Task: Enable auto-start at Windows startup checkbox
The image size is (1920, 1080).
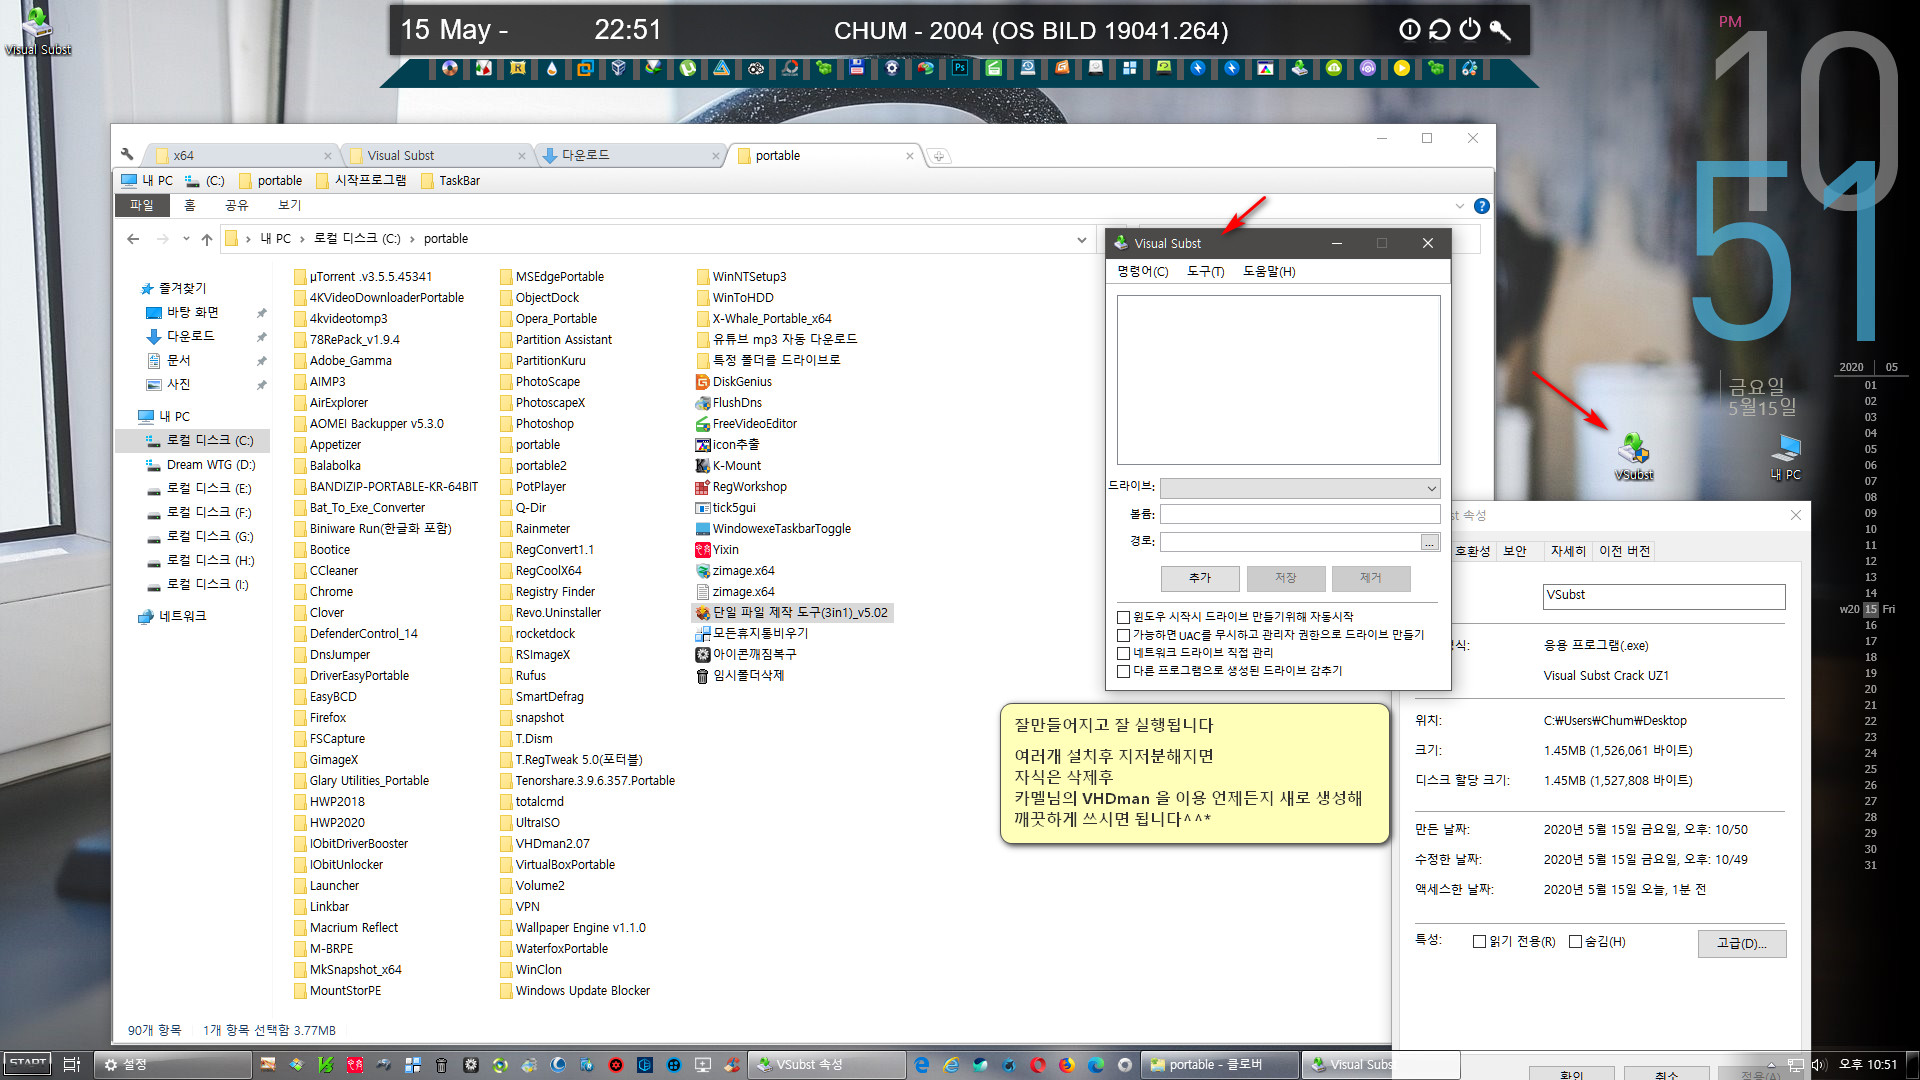Action: pyautogui.click(x=1123, y=617)
